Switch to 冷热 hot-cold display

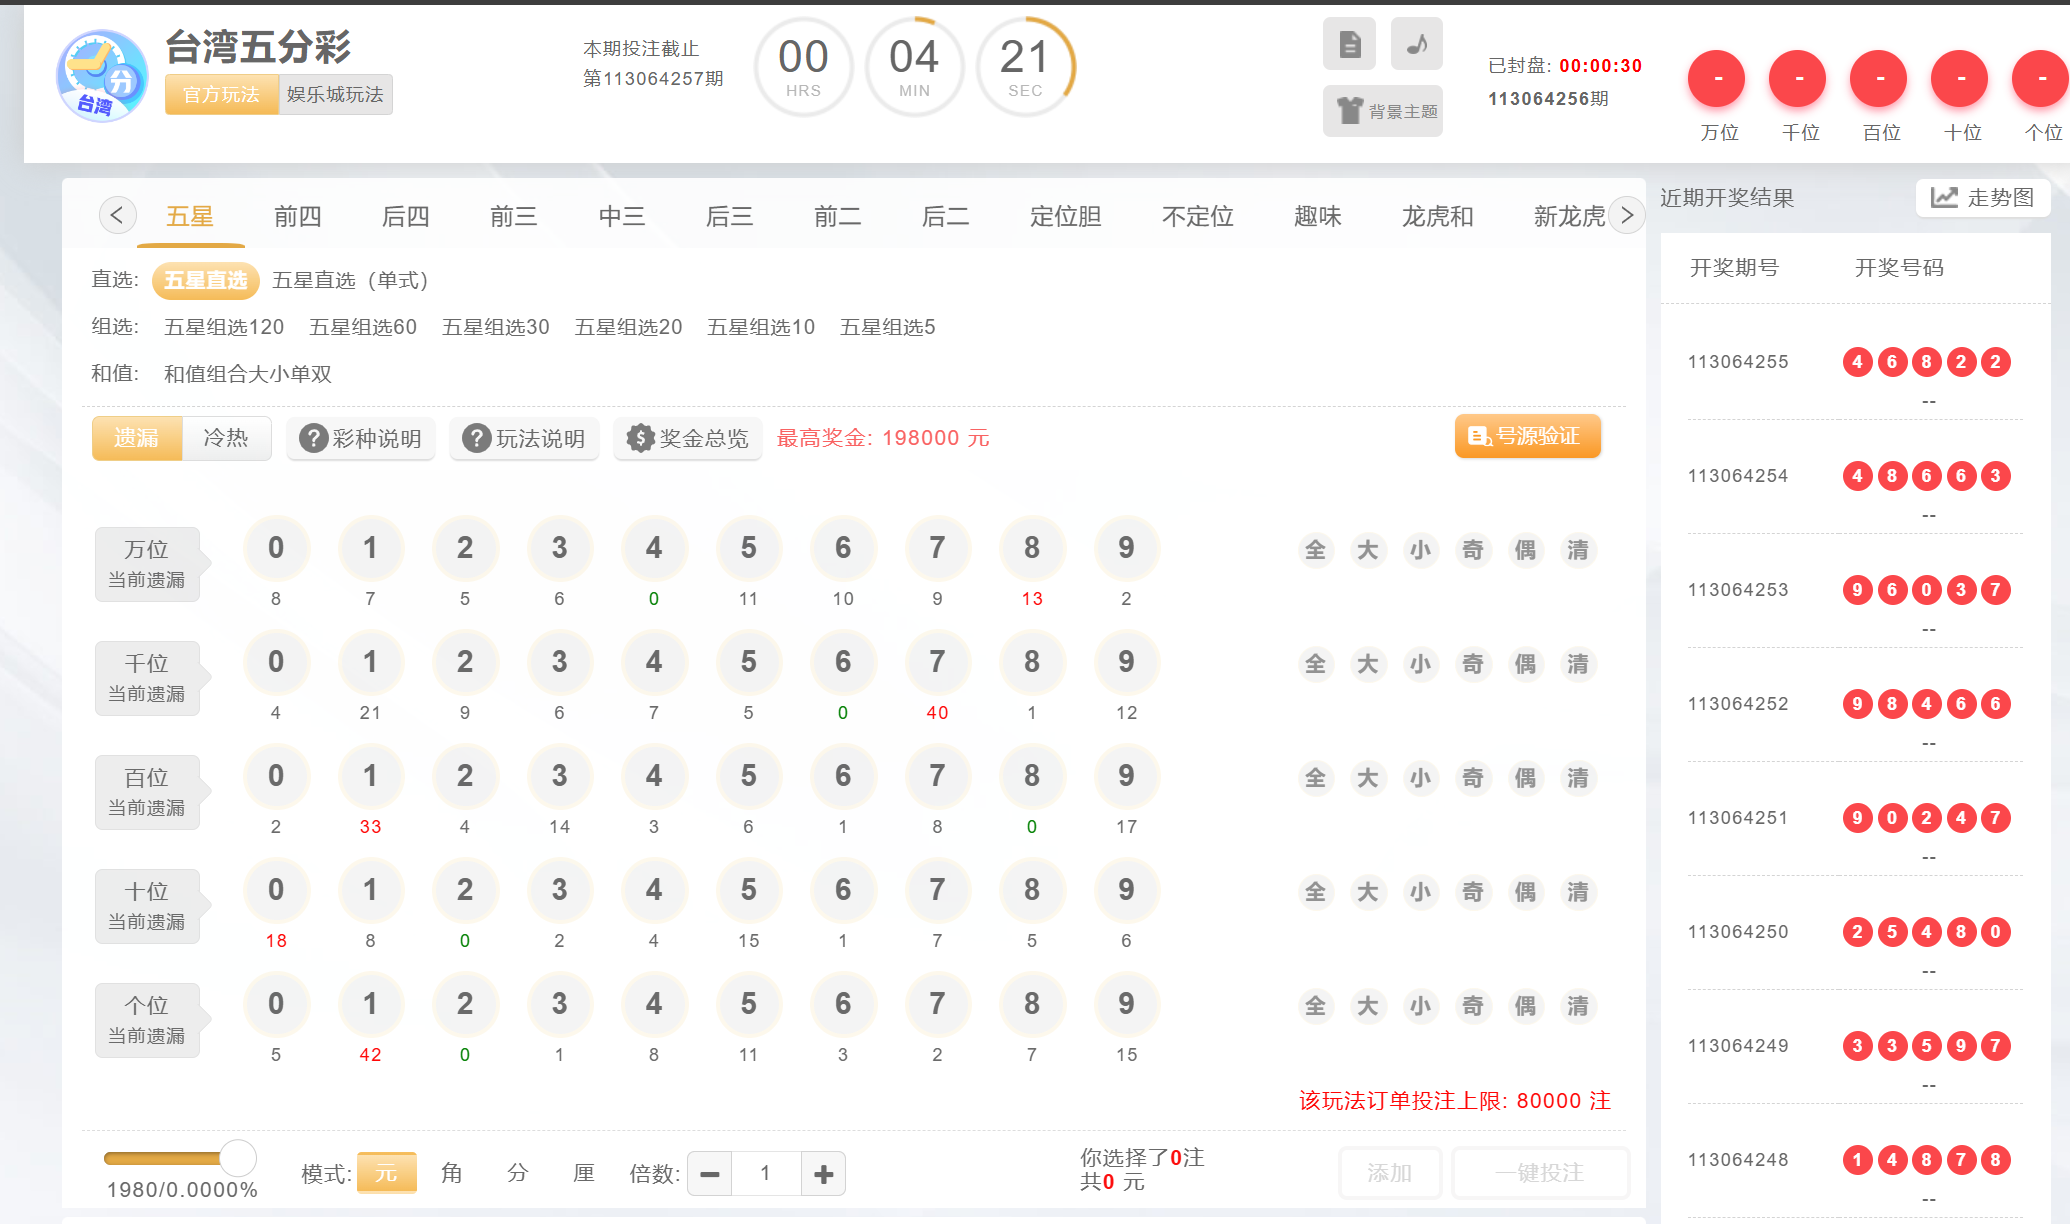[x=226, y=438]
